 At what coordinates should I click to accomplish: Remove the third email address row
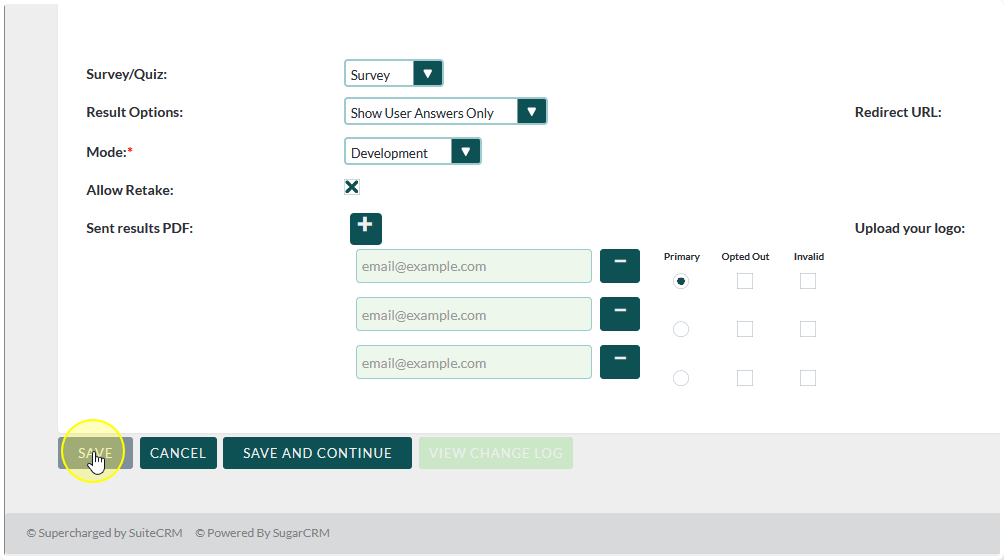620,362
